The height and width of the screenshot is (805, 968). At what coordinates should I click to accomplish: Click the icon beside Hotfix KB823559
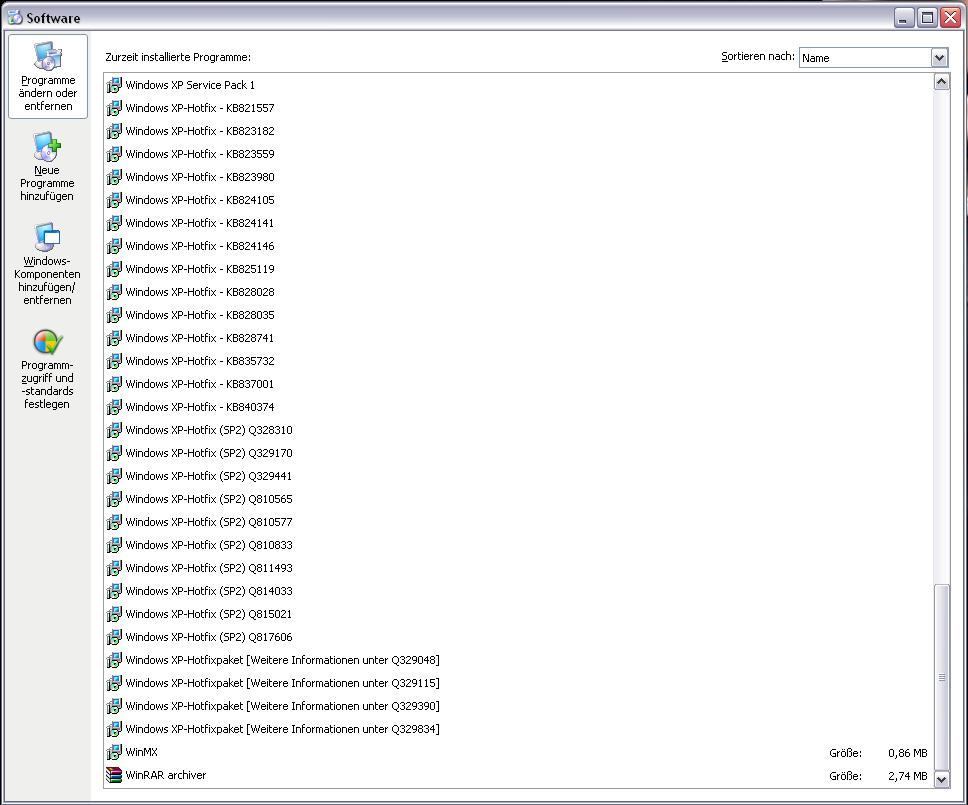pos(114,154)
